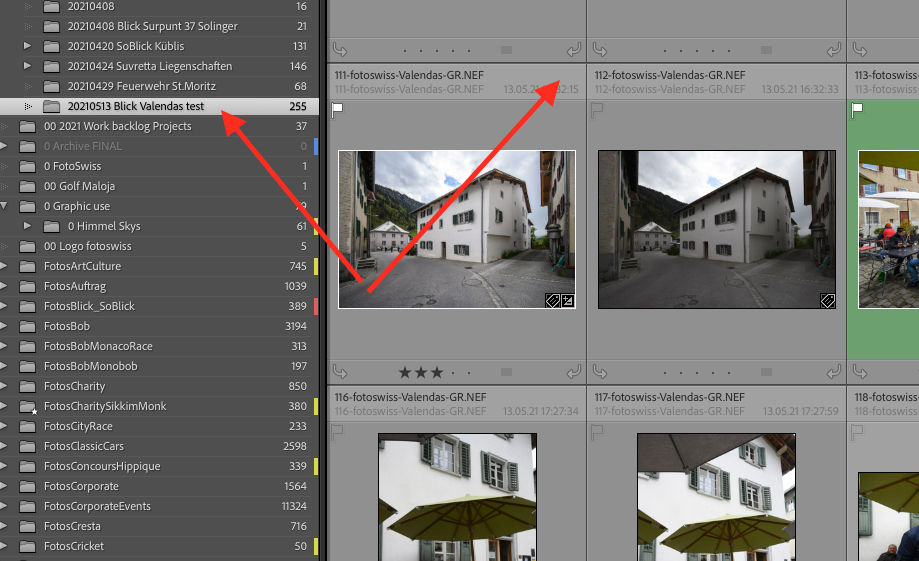Expand the 20210420 SoBlick Küblis folder
The image size is (919, 561).
coord(27,45)
